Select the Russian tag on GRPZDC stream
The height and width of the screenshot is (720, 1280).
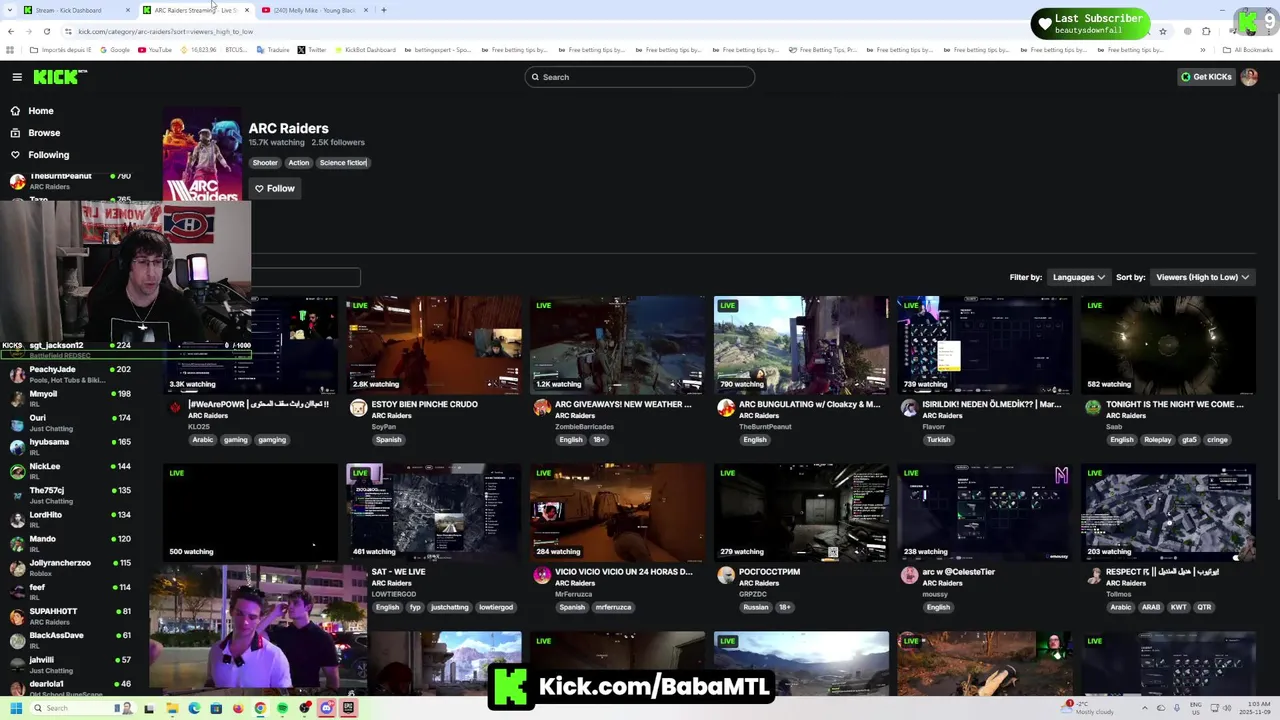(756, 607)
